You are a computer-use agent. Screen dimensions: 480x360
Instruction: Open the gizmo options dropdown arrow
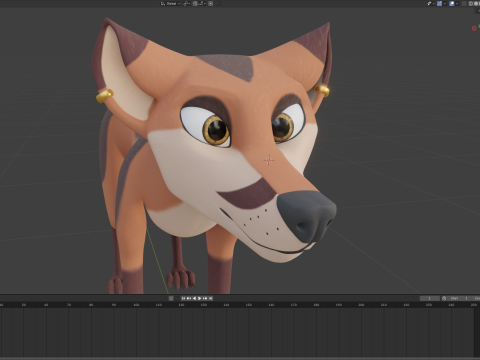pyautogui.click(x=445, y=3)
